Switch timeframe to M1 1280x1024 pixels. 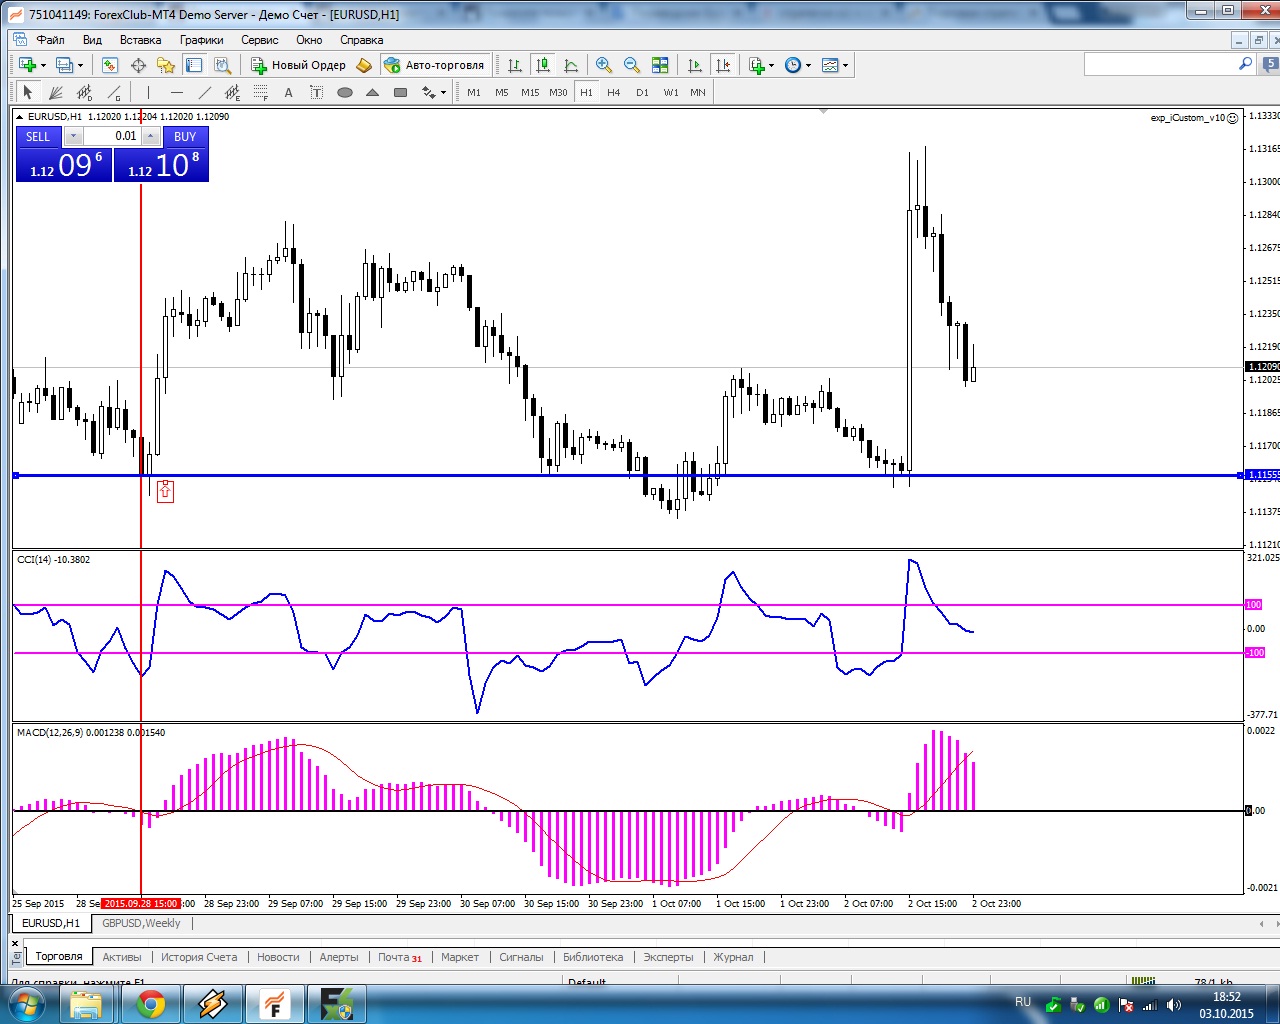474,92
